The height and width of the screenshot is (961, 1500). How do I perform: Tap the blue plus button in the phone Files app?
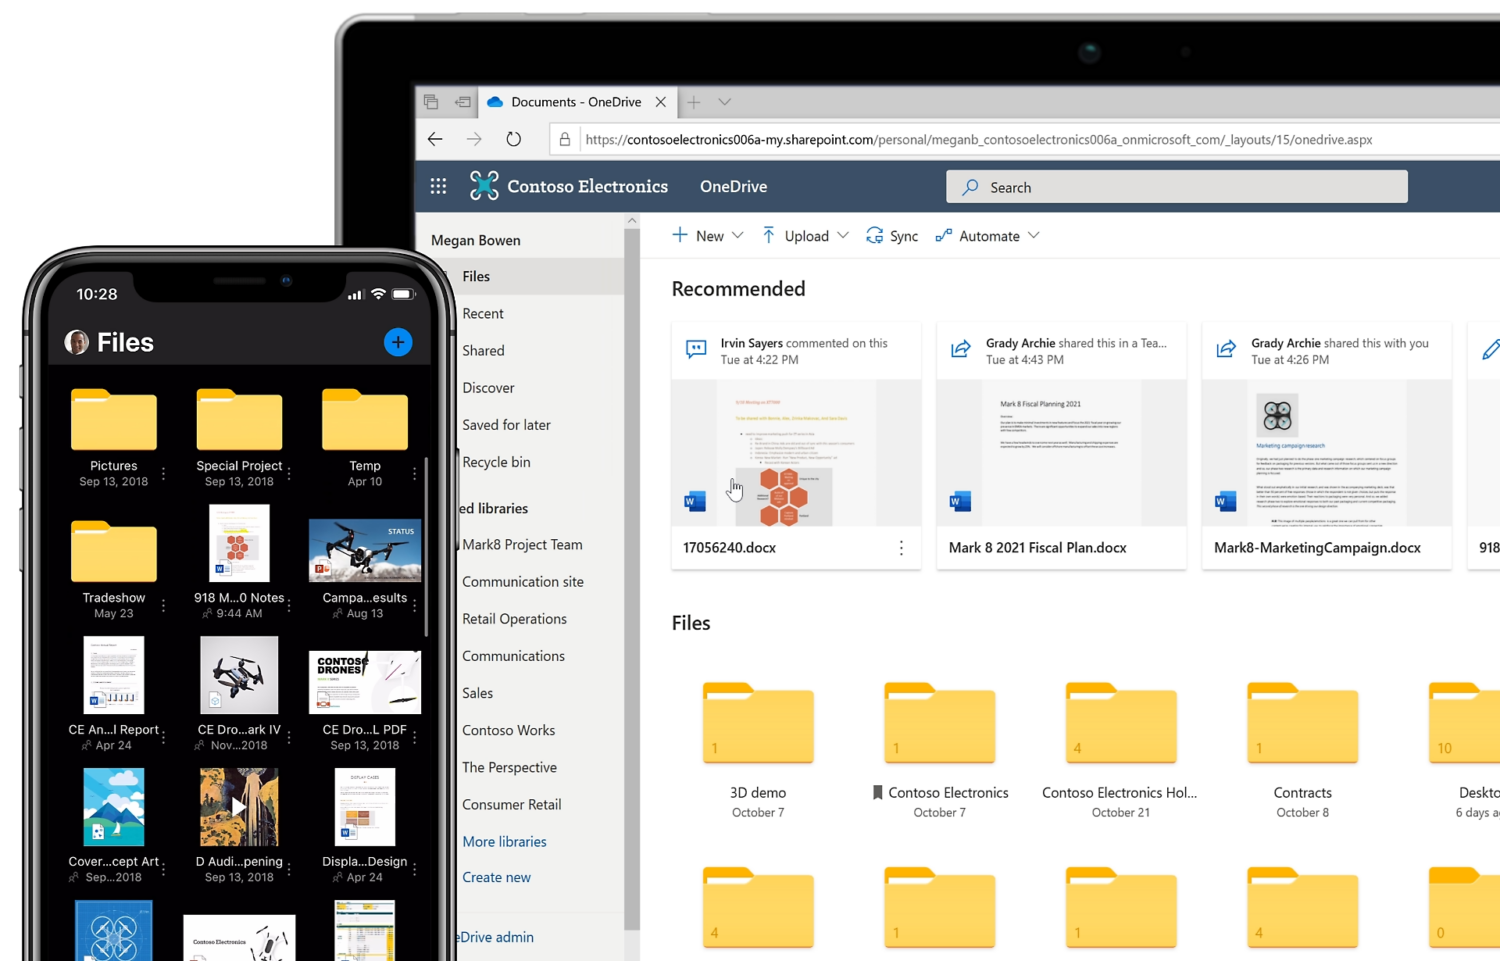pyautogui.click(x=398, y=342)
